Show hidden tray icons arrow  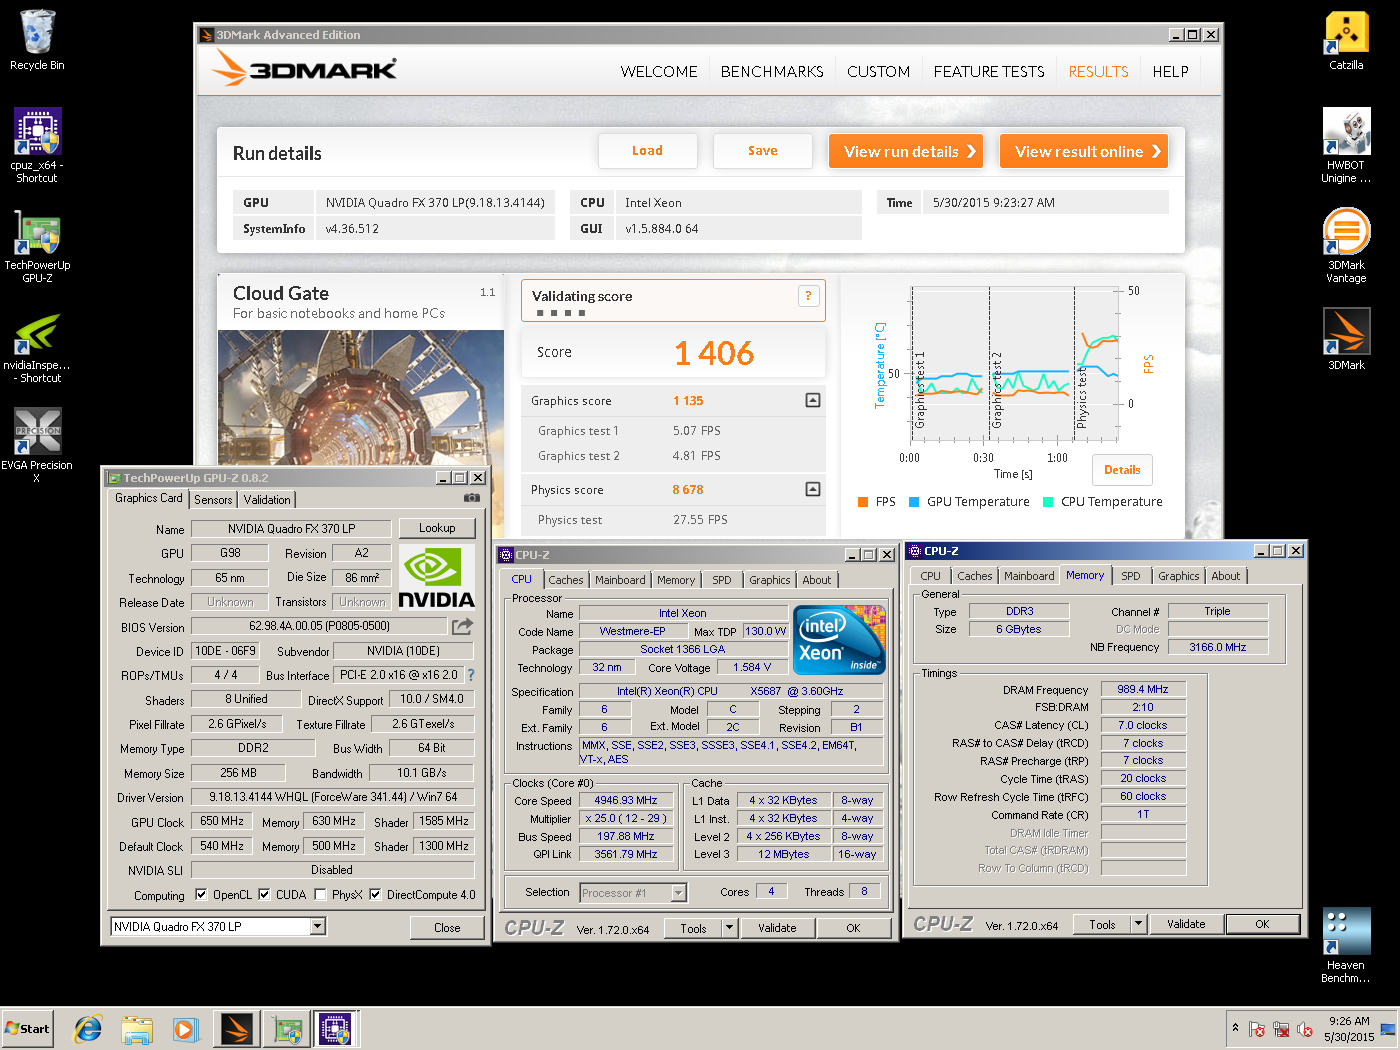click(x=1235, y=1028)
